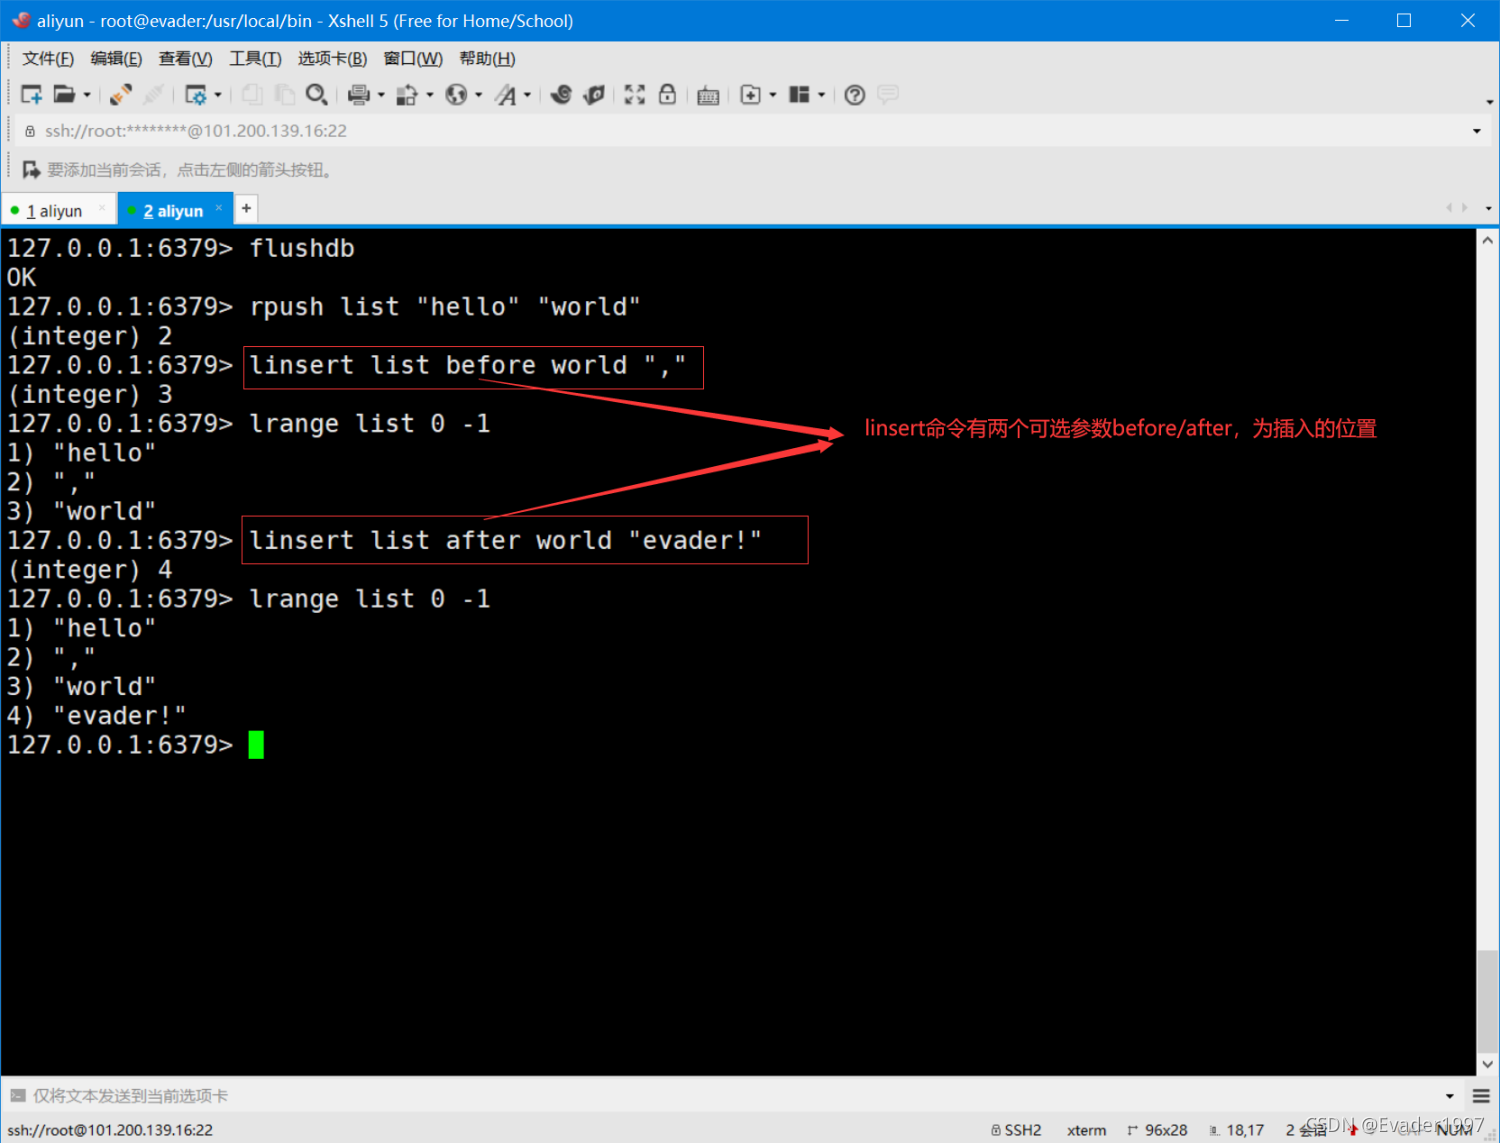The image size is (1500, 1143).
Task: Add a new tab with plus button
Action: (246, 208)
